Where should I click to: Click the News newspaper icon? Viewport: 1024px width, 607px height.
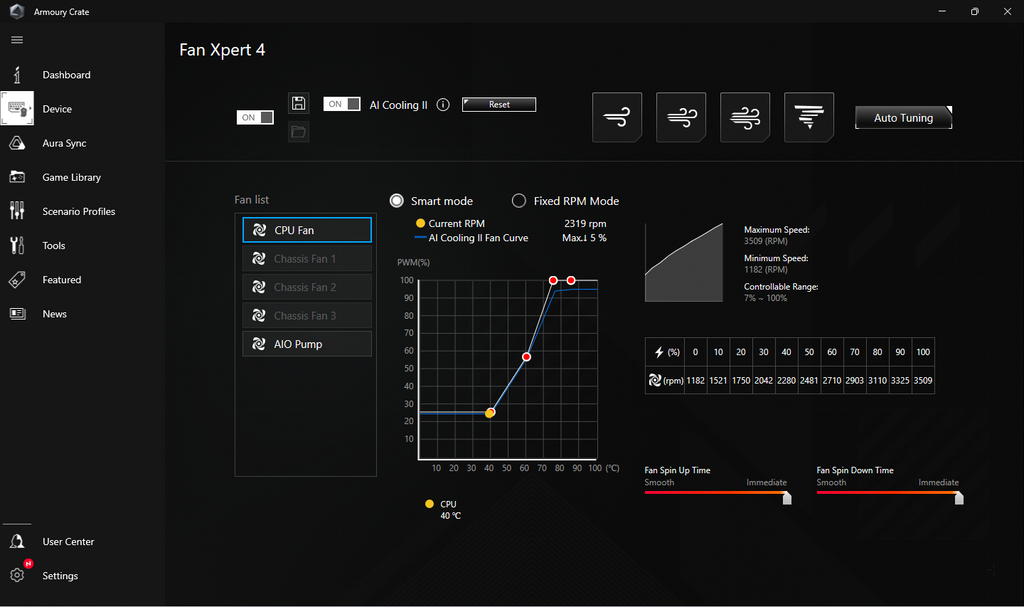tap(18, 314)
